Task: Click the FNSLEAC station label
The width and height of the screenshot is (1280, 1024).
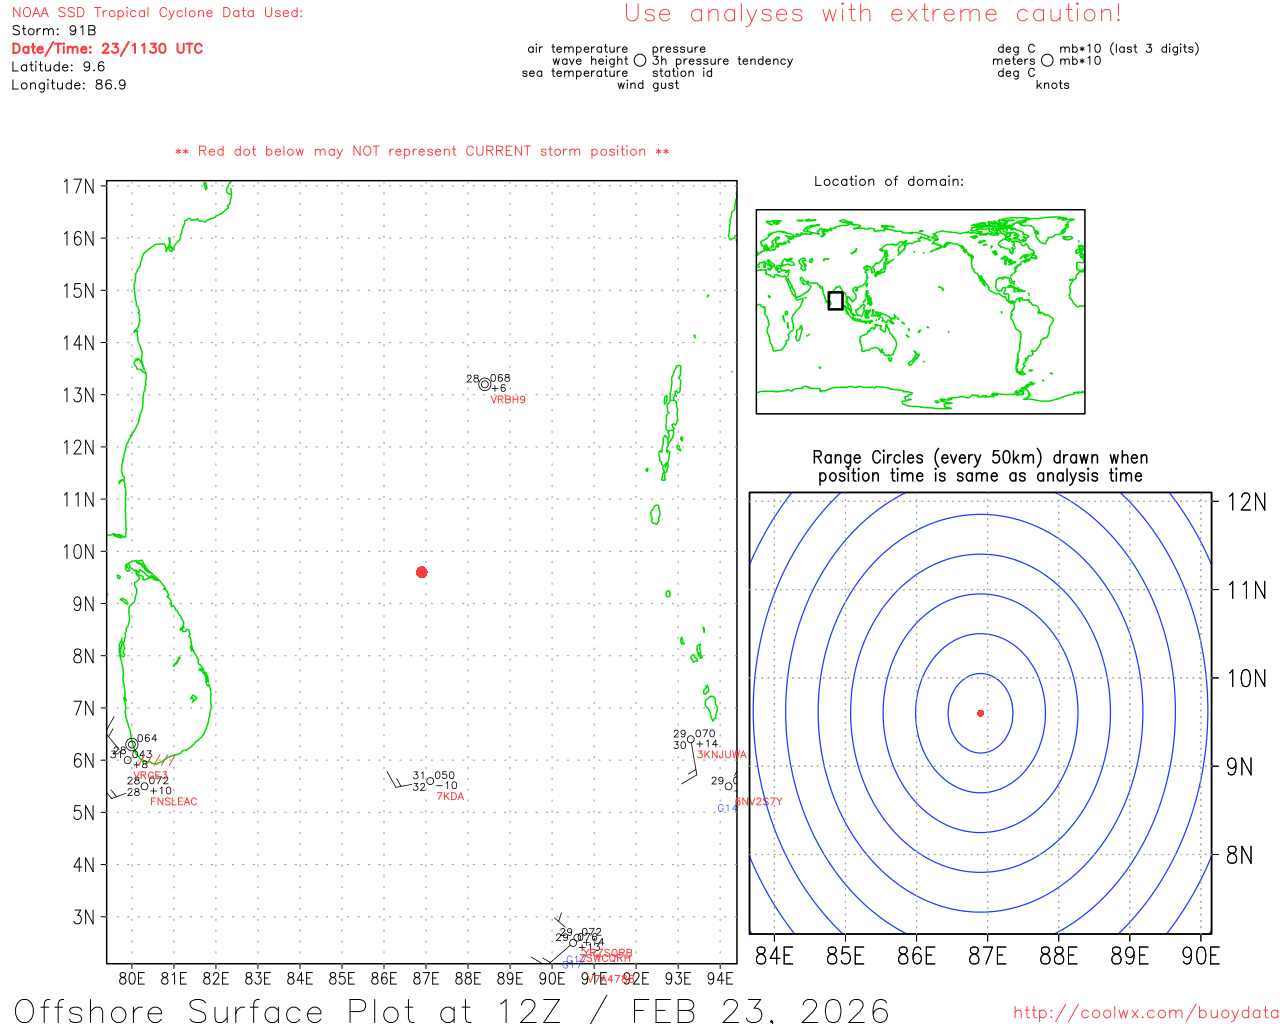Action: 174,802
